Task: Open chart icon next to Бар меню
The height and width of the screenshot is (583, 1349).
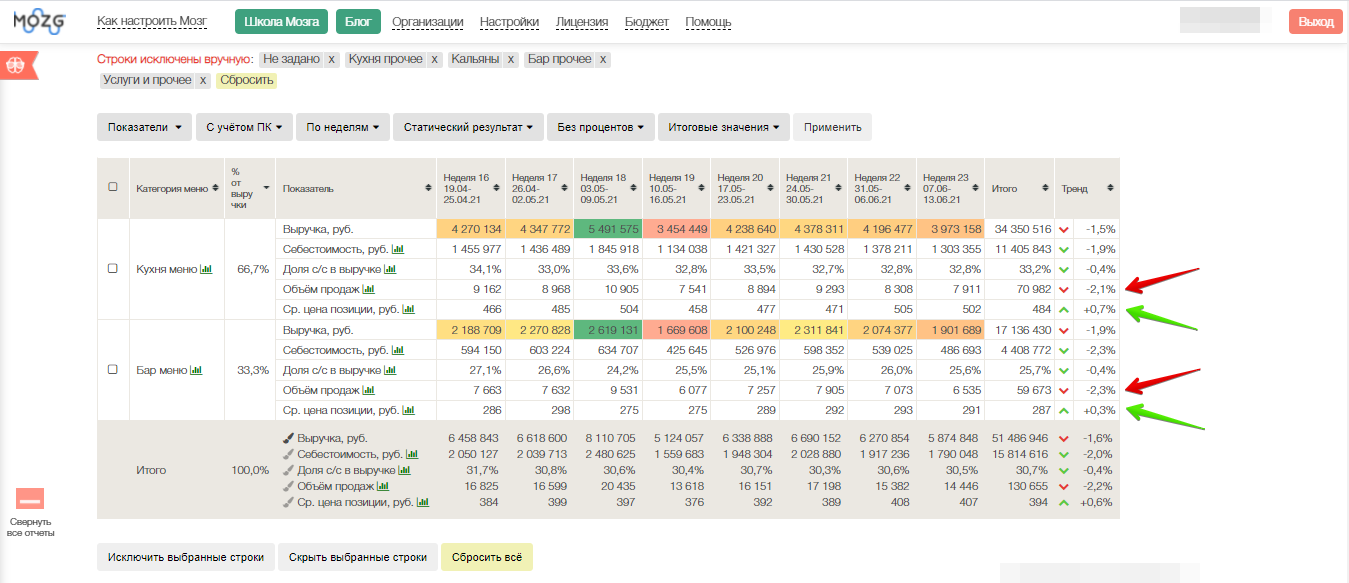Action: point(196,370)
